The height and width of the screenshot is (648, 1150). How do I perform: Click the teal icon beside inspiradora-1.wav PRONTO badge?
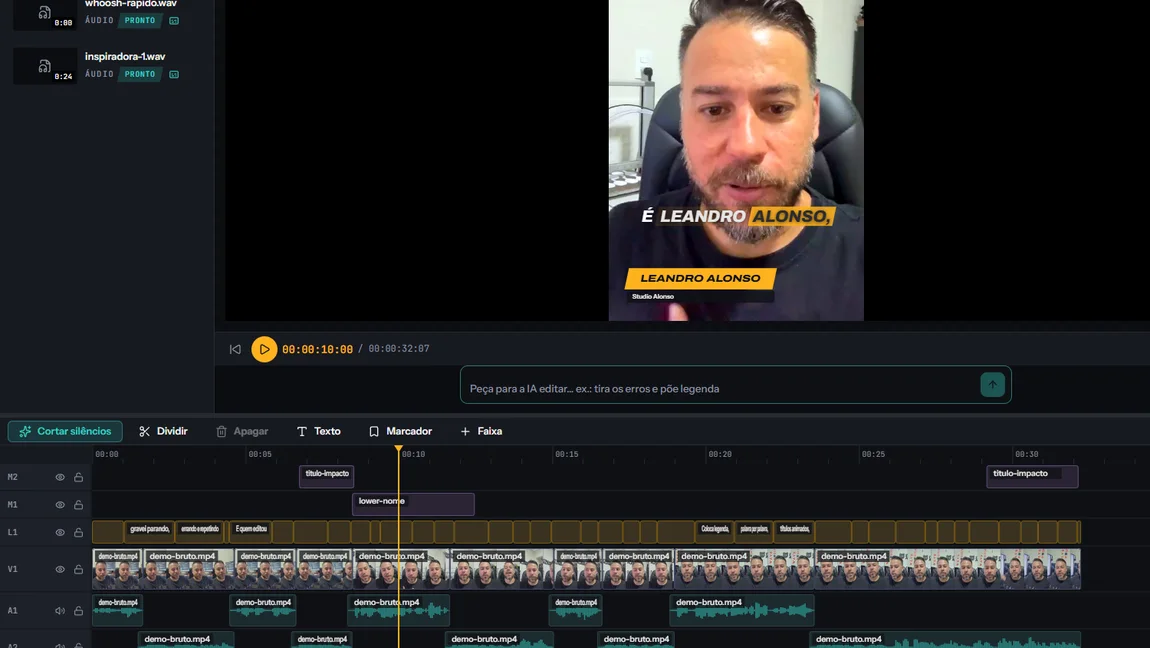point(174,74)
